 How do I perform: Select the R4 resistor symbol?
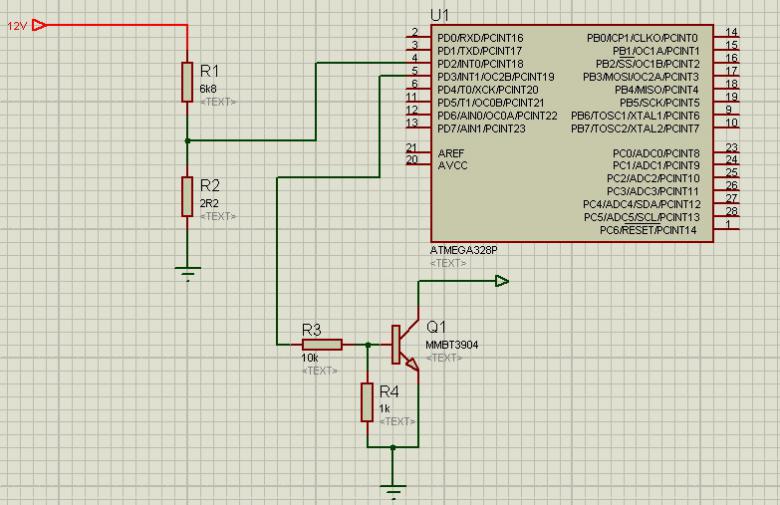[x=367, y=402]
